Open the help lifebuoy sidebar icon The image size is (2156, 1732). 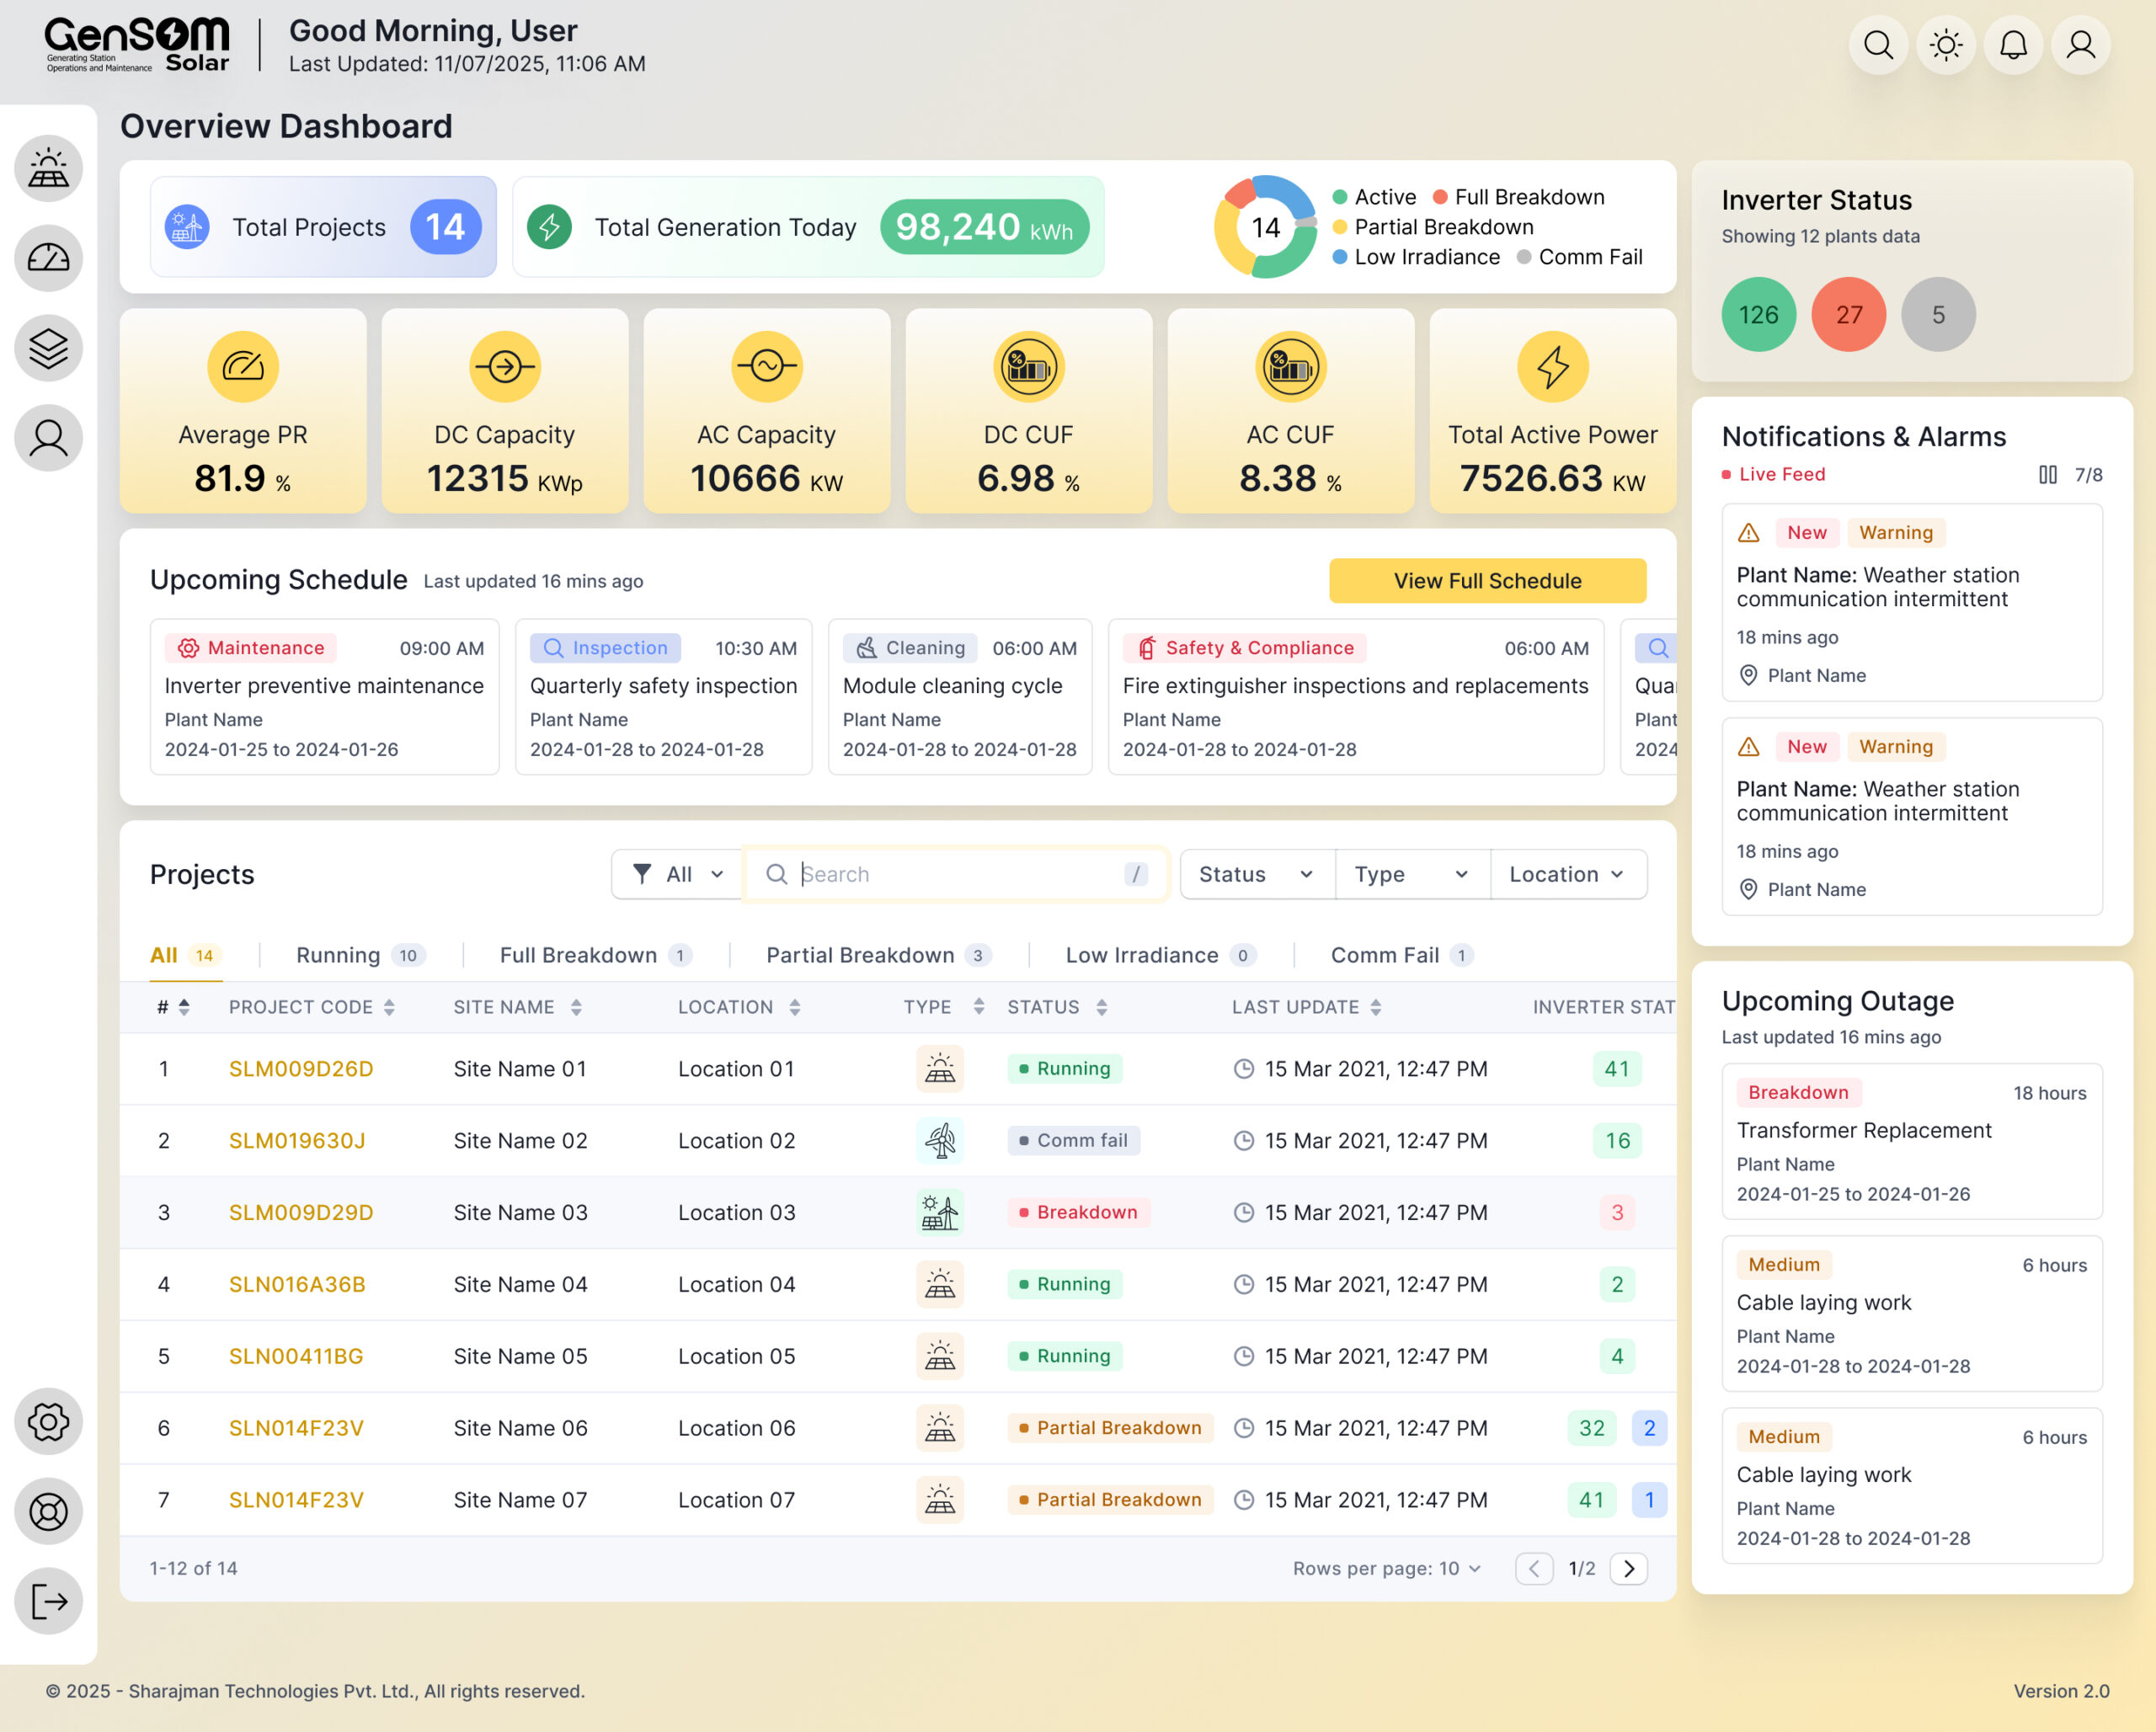click(48, 1511)
